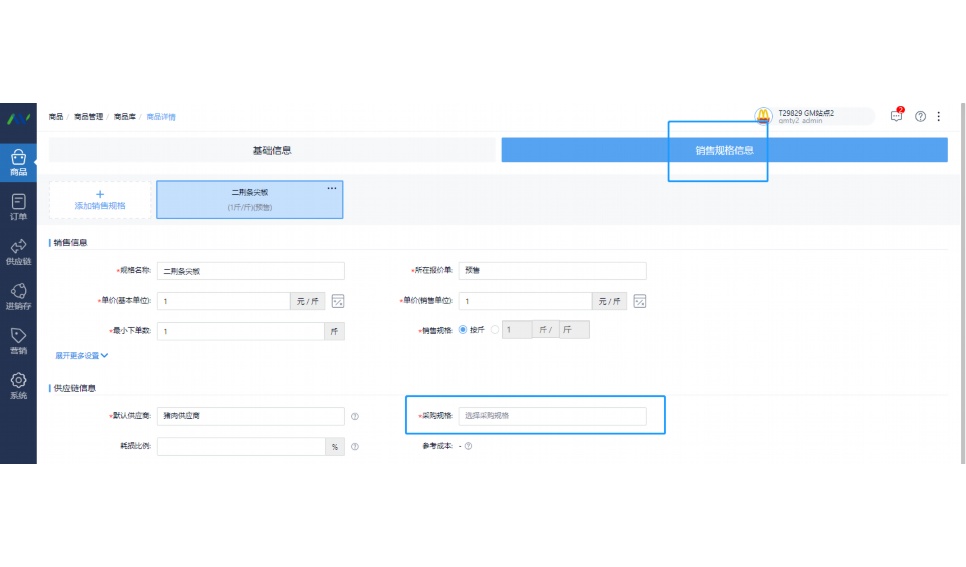The height and width of the screenshot is (567, 966).
Task: Open the 商品 module in sidebar
Action: point(18,162)
